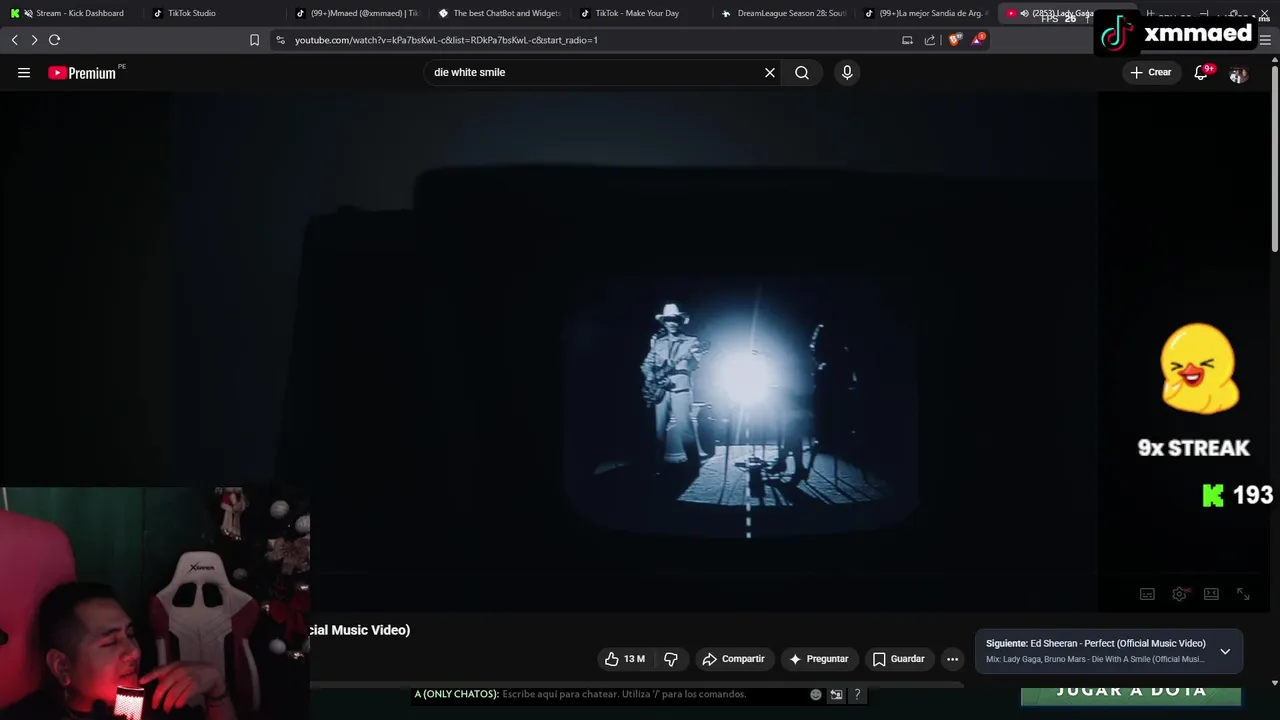The width and height of the screenshot is (1280, 720).
Task: Reload the page
Action: pyautogui.click(x=54, y=40)
